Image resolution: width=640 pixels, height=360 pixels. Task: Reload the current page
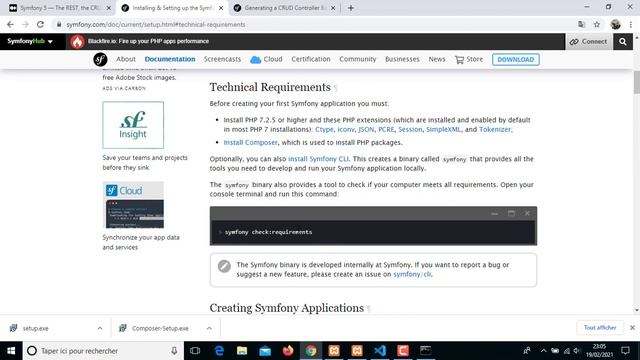point(40,24)
